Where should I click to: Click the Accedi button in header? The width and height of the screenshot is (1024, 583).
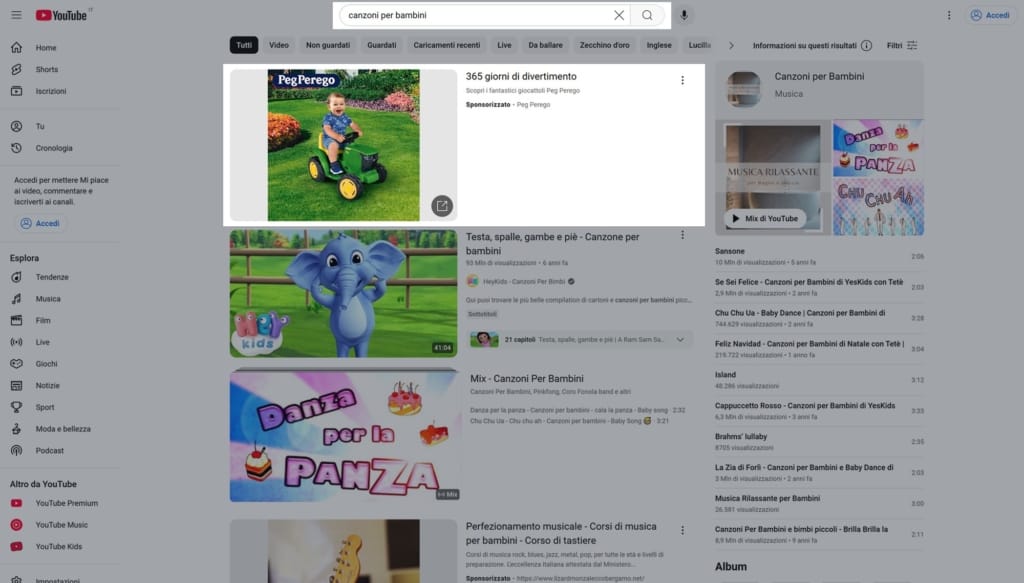[x=990, y=15]
